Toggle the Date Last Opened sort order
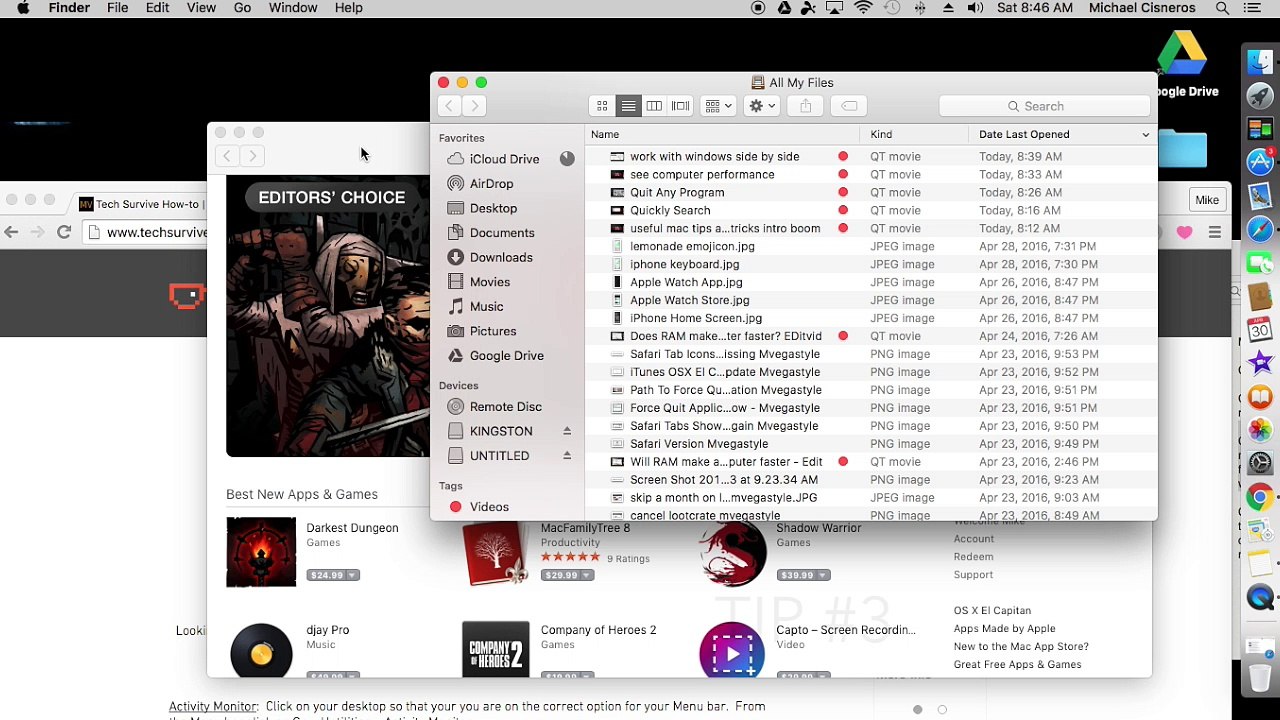 pos(1063,134)
